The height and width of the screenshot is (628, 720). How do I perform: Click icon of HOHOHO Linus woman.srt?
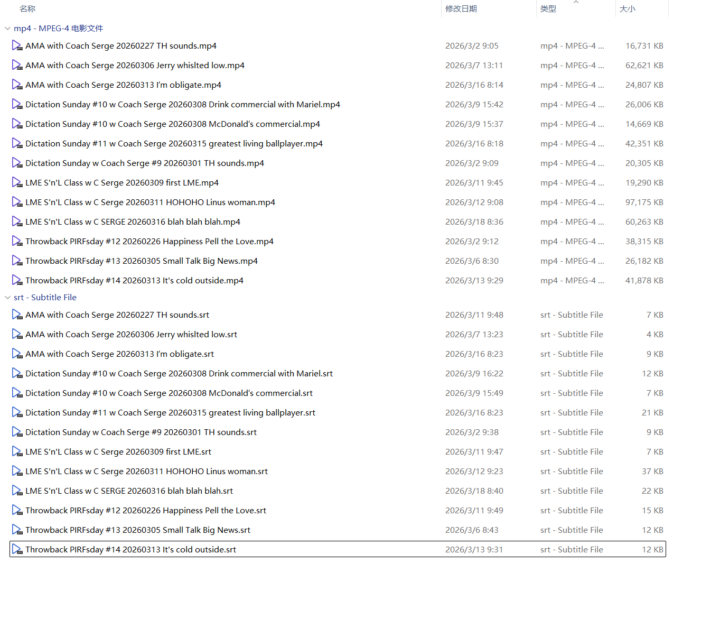pos(17,471)
